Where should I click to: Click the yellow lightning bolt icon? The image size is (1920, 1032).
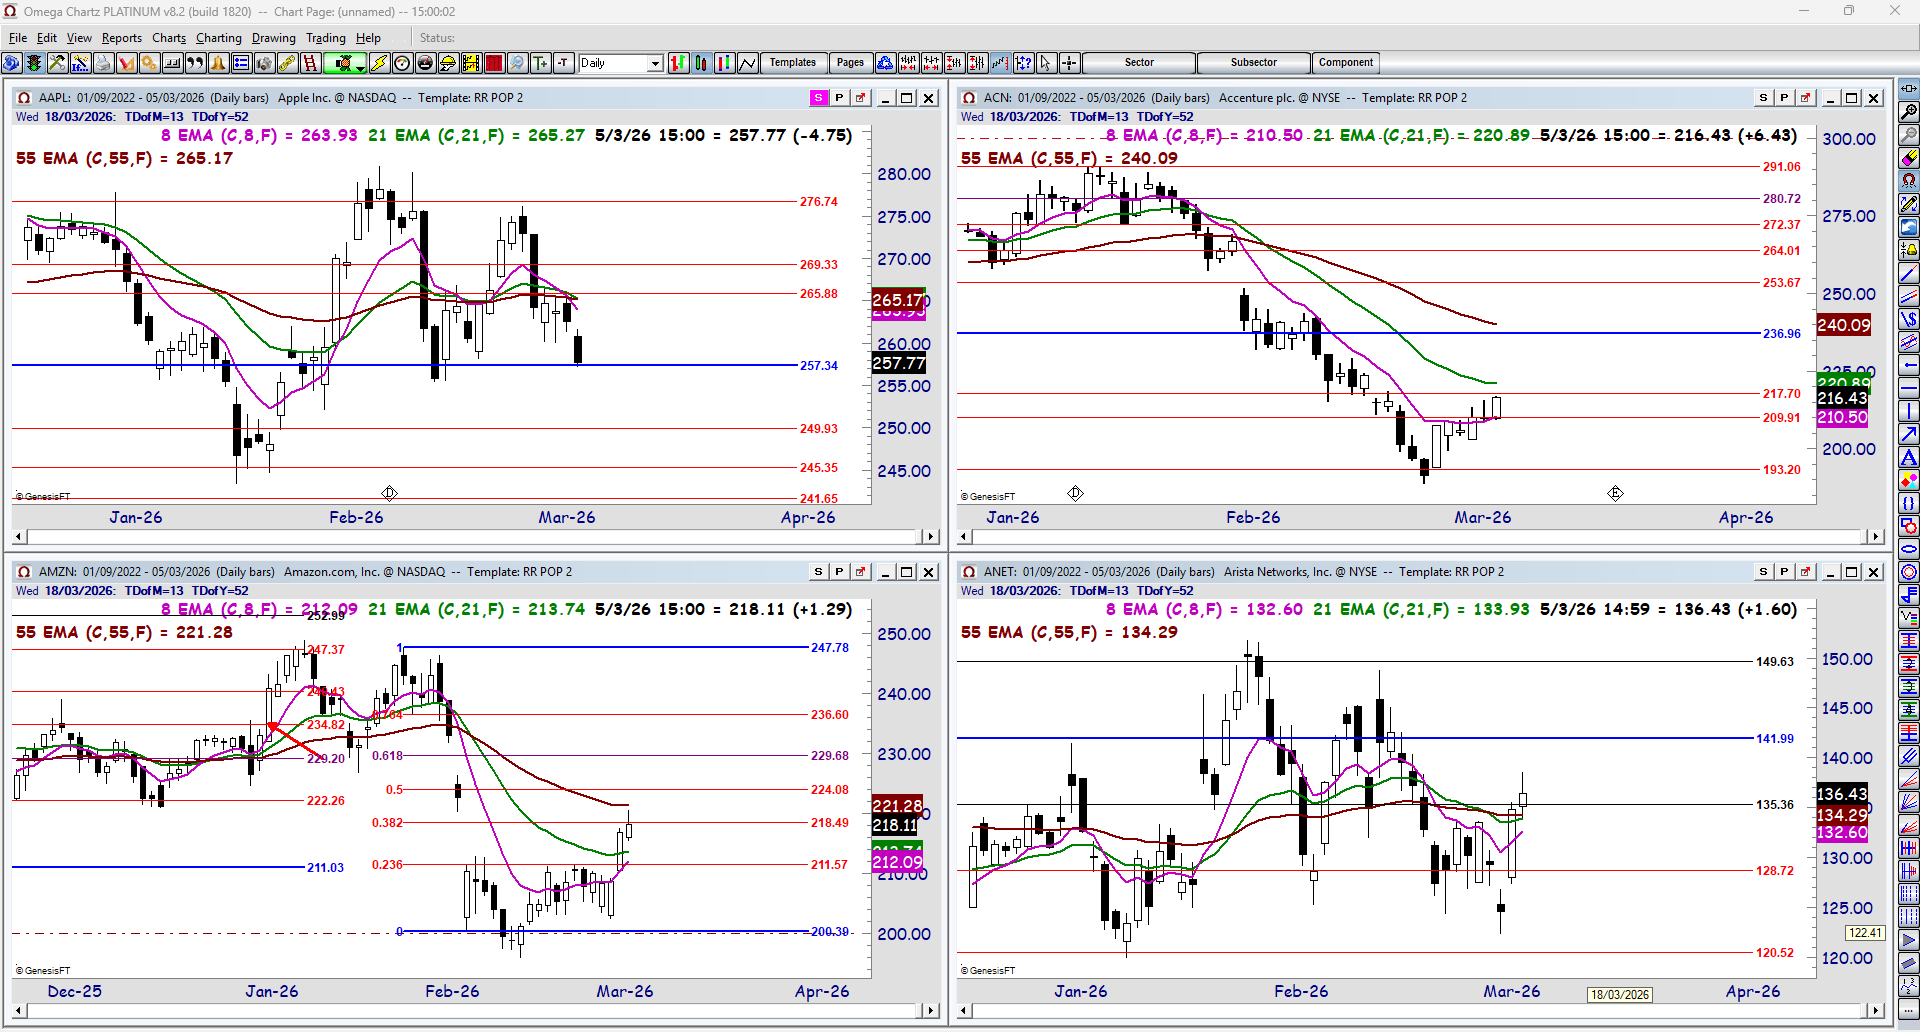click(379, 63)
